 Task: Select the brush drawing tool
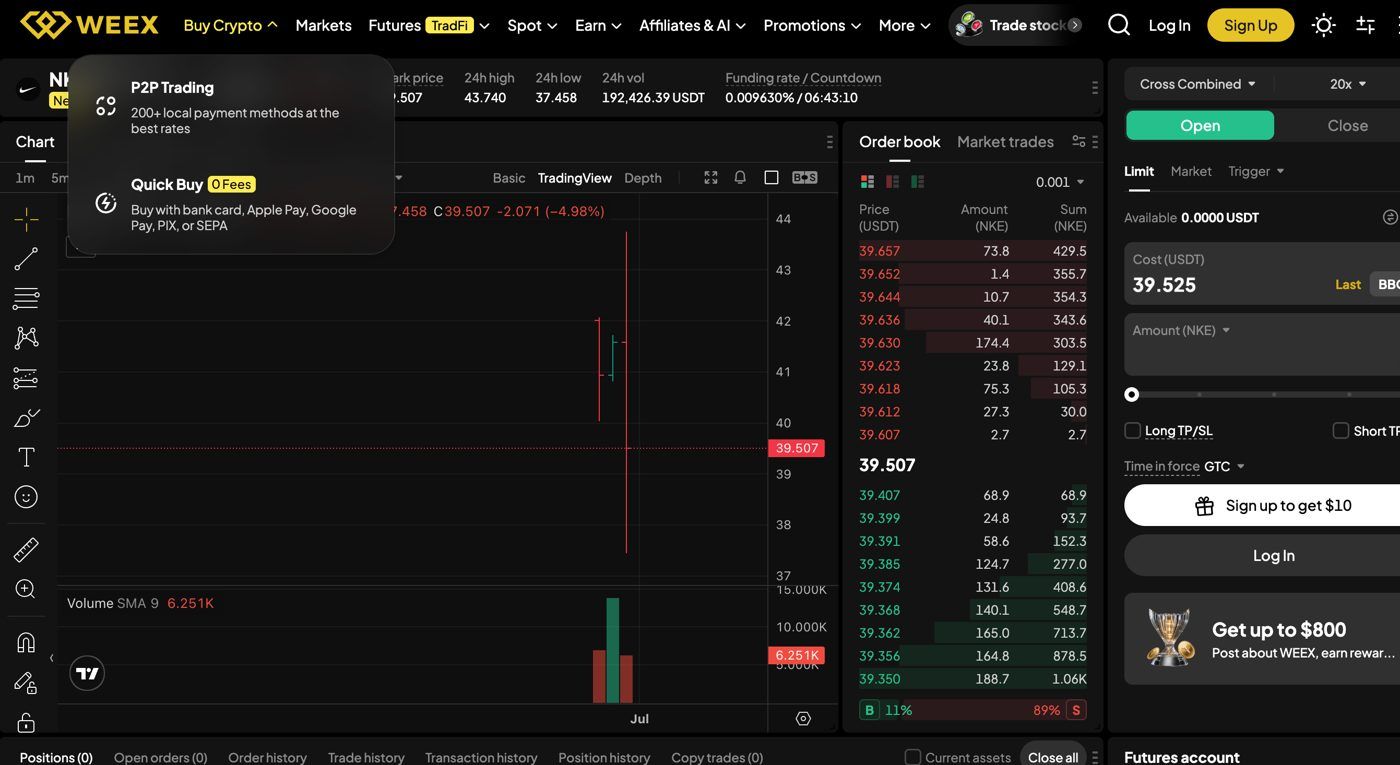pyautogui.click(x=26, y=418)
